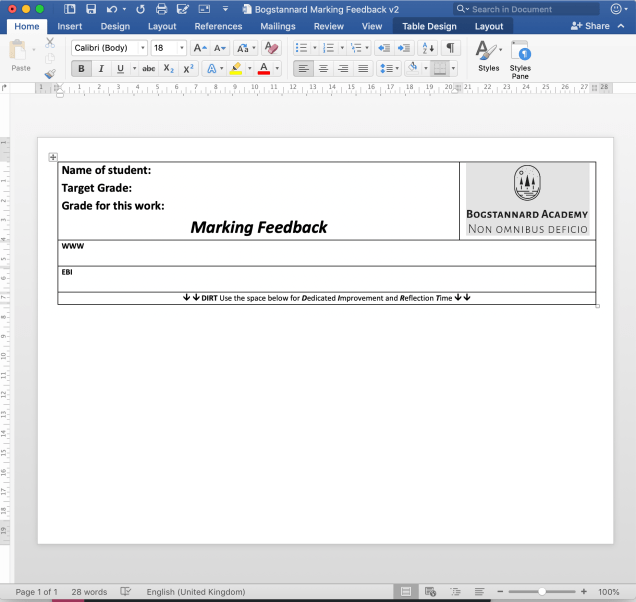Click the sidebar navigation pane icon
The width and height of the screenshot is (636, 602).
pos(70,9)
